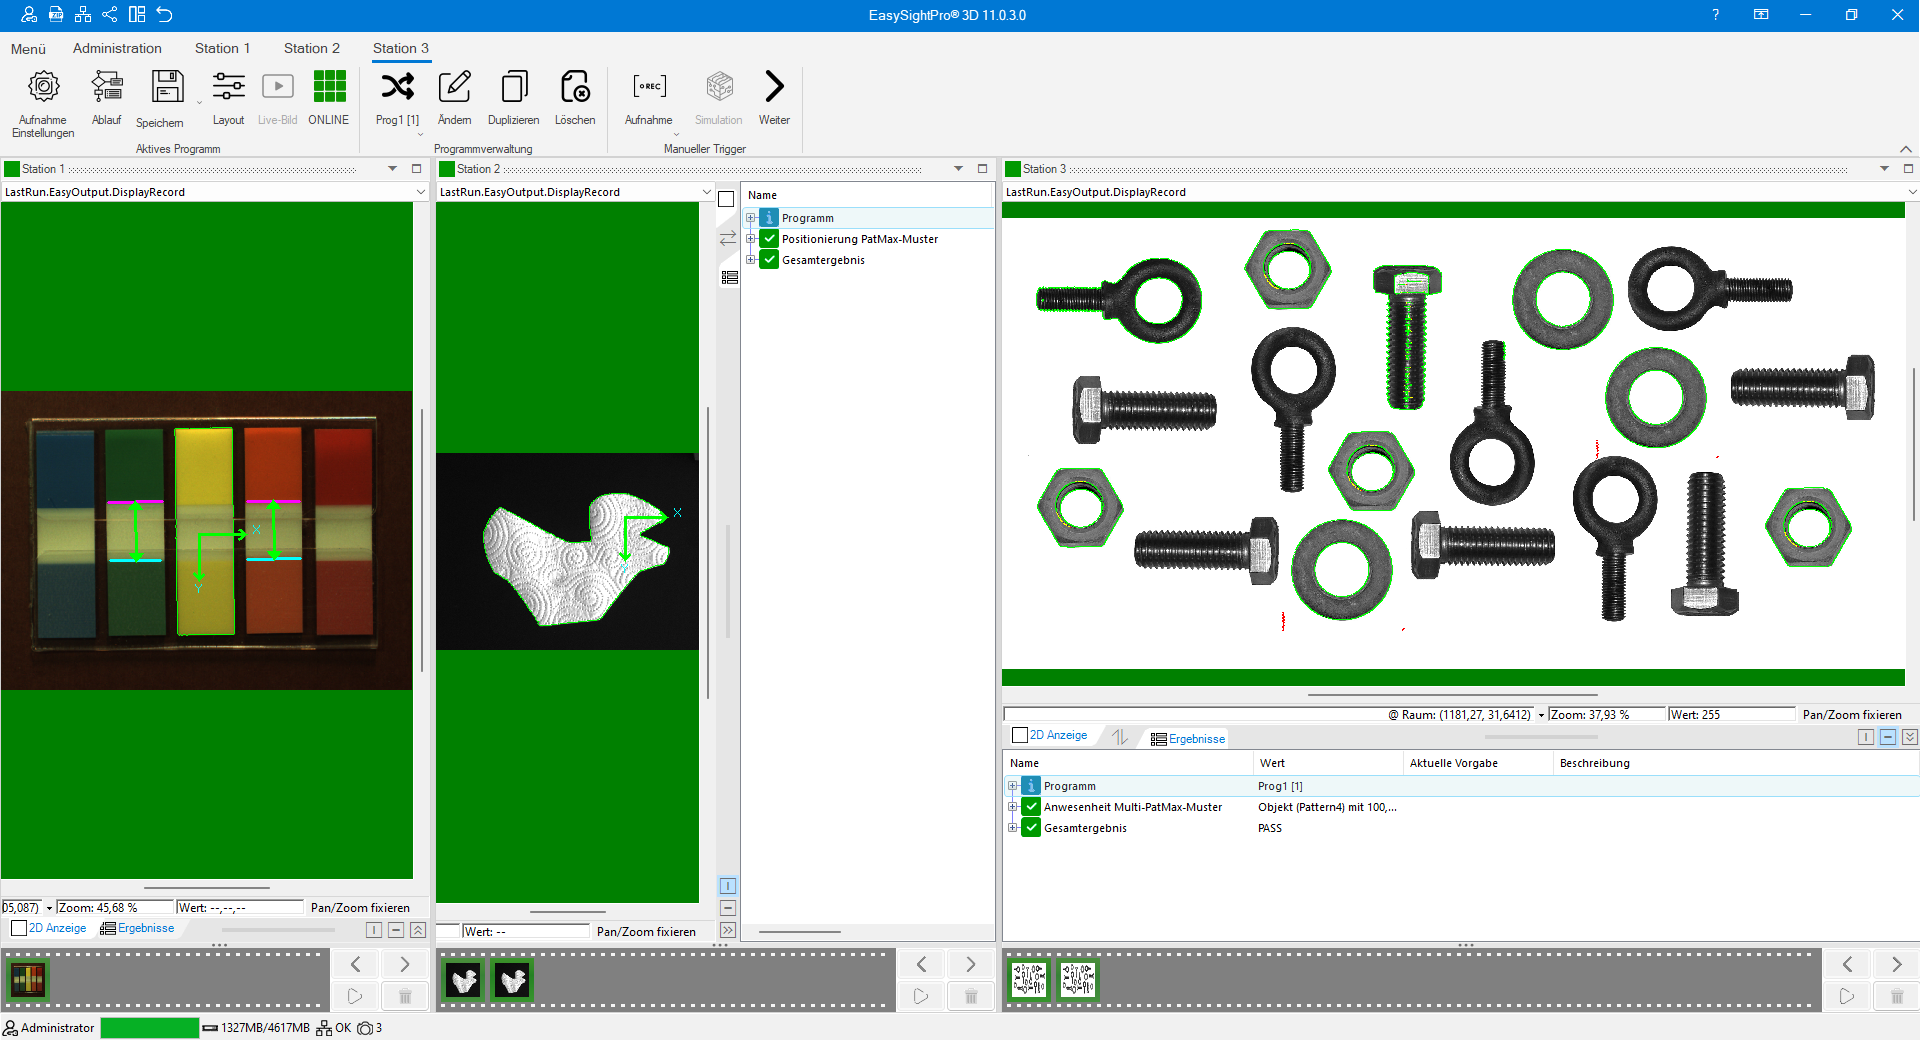
Task: Select first thumbnail in Station 3 filmstrip
Action: [x=1029, y=980]
